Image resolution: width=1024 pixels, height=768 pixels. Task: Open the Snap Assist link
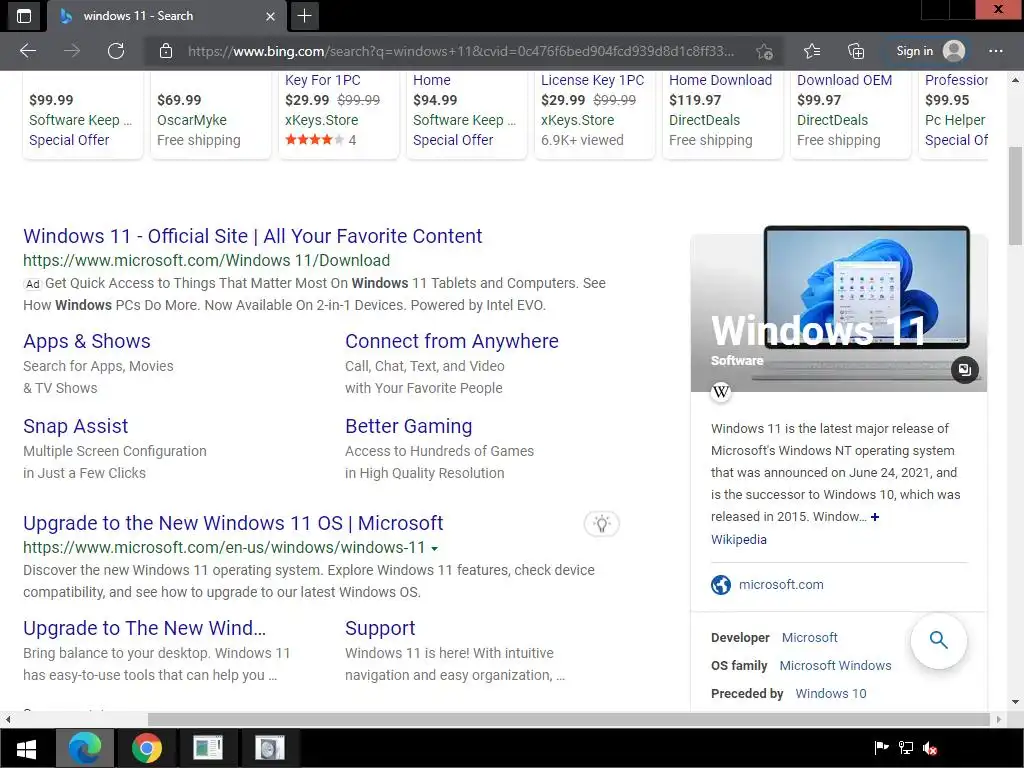[76, 426]
